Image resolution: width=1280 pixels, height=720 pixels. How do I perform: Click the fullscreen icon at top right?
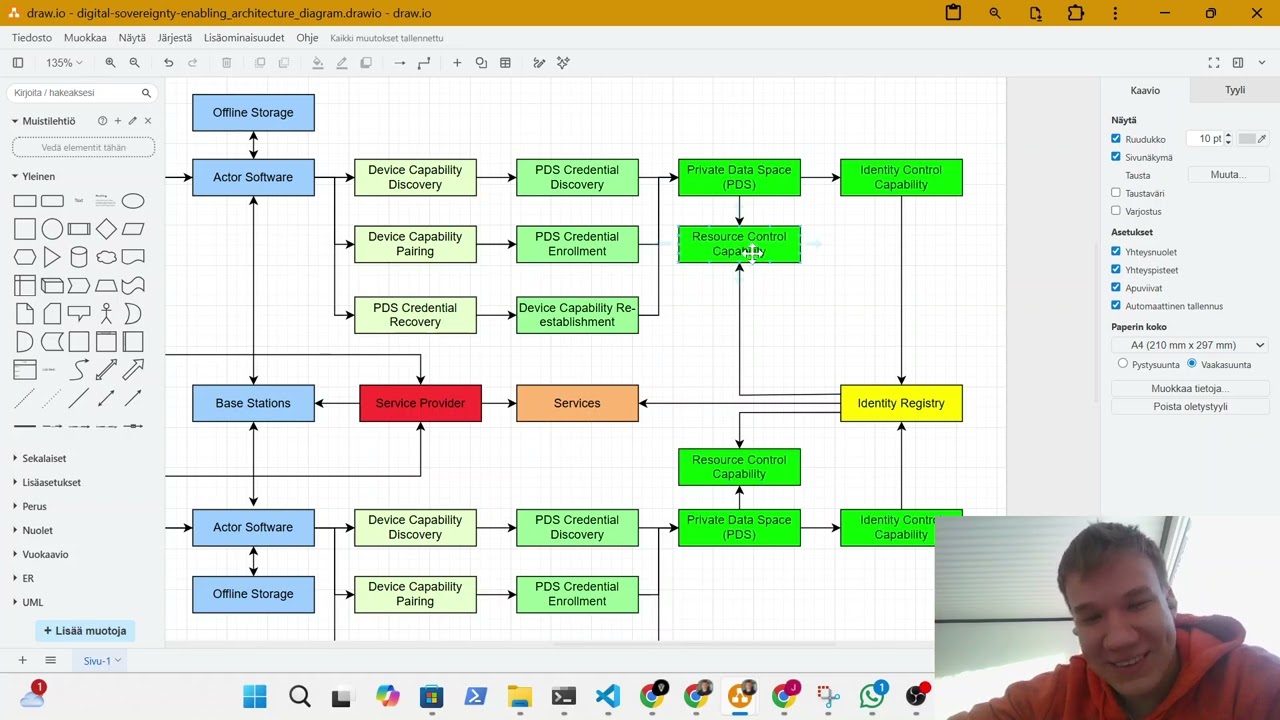point(1214,63)
